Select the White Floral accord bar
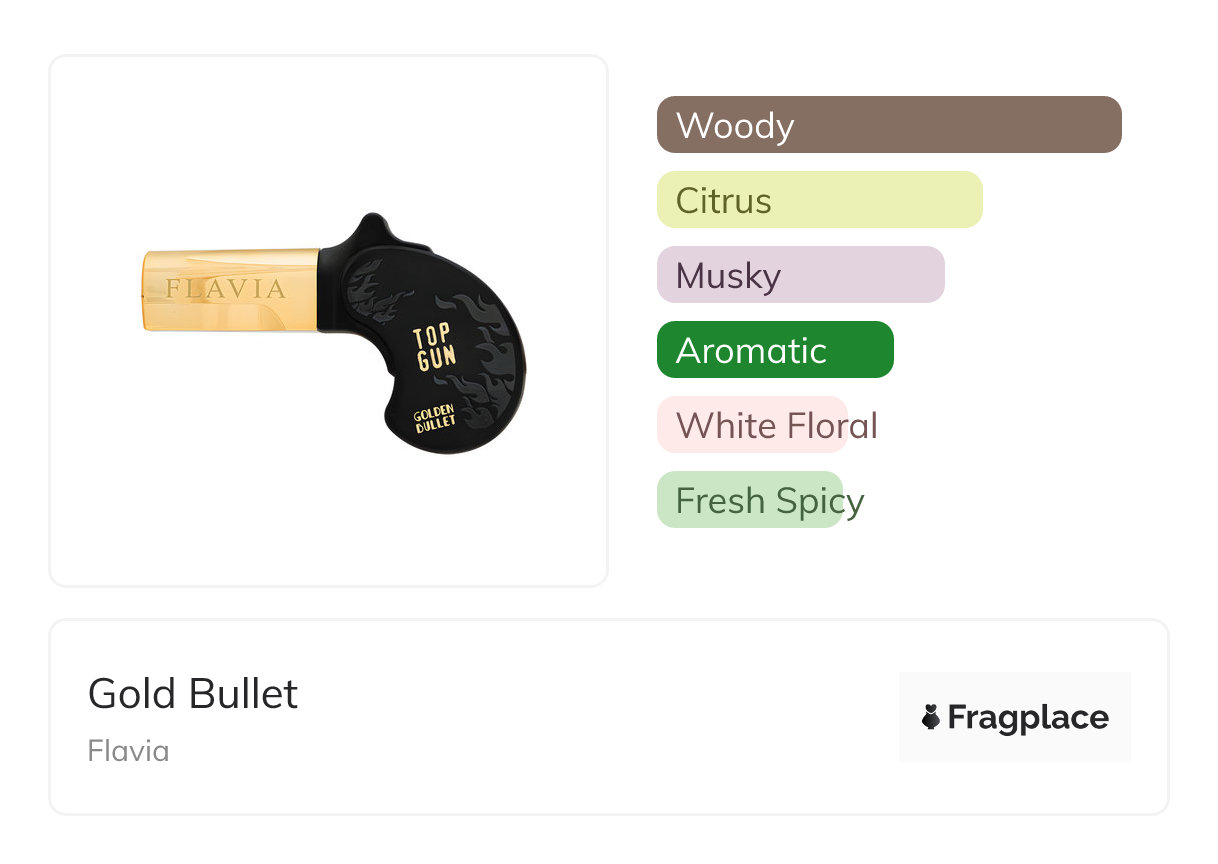 pos(752,425)
